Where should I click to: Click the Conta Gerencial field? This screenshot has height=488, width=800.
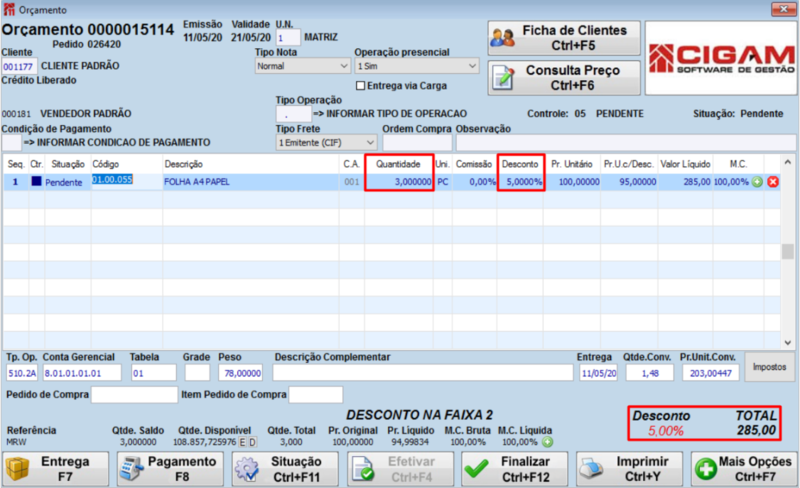coord(82,373)
